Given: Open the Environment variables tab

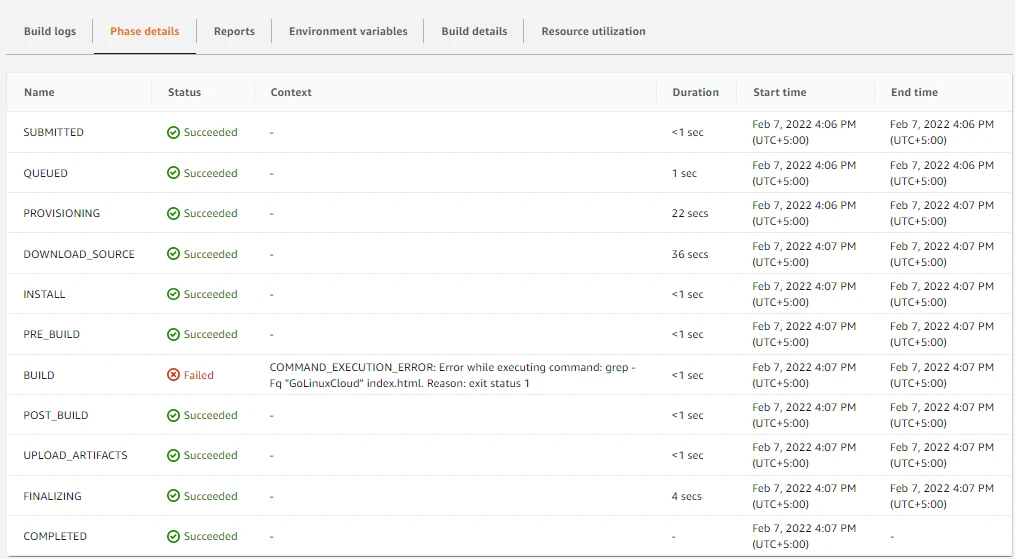Looking at the screenshot, I should pyautogui.click(x=348, y=31).
